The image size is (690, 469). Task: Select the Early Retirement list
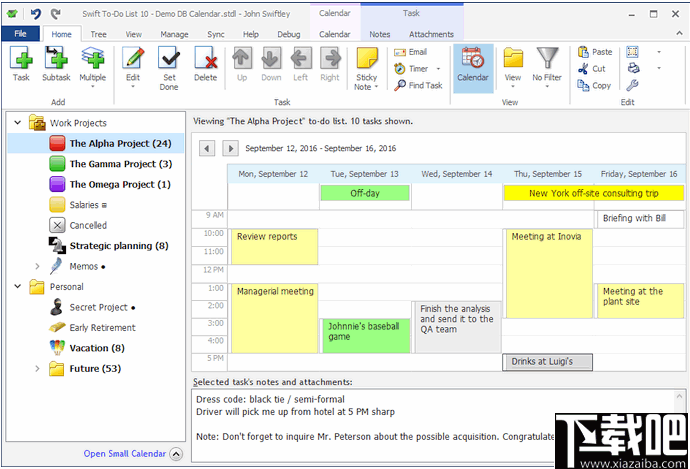click(92, 327)
